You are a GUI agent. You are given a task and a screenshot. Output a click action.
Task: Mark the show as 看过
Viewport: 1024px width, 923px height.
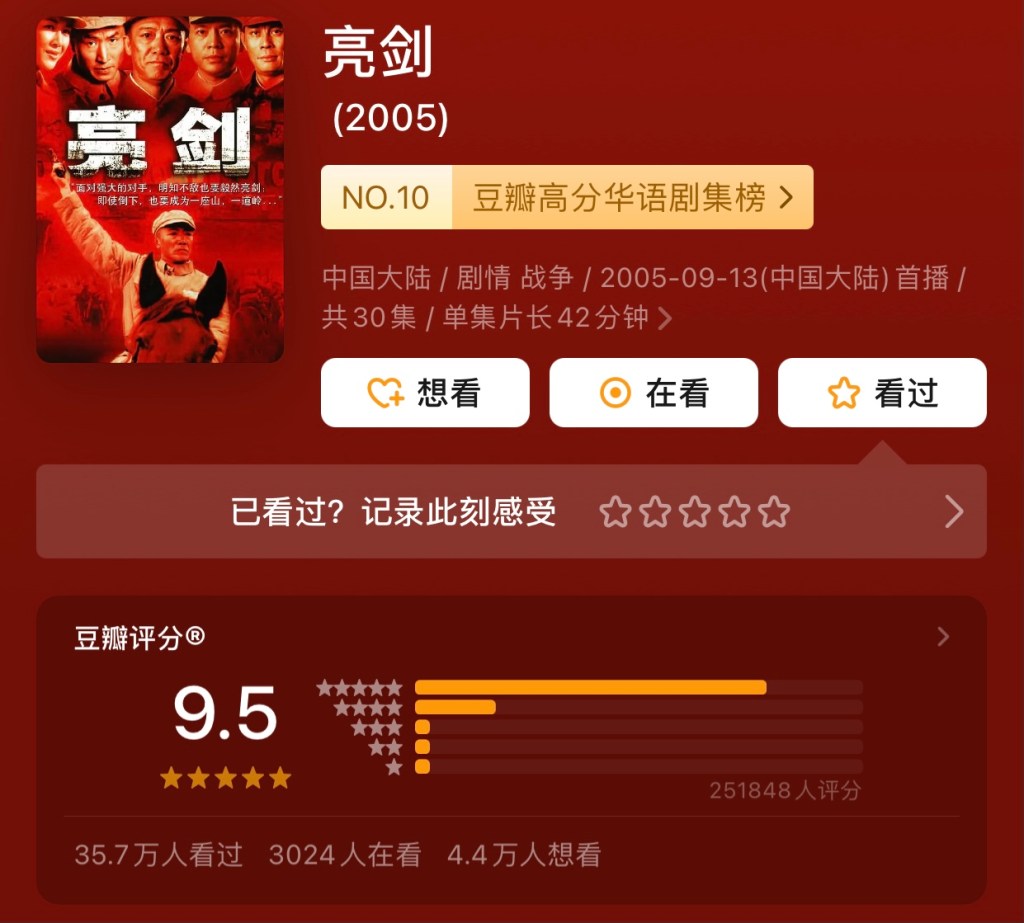[882, 393]
